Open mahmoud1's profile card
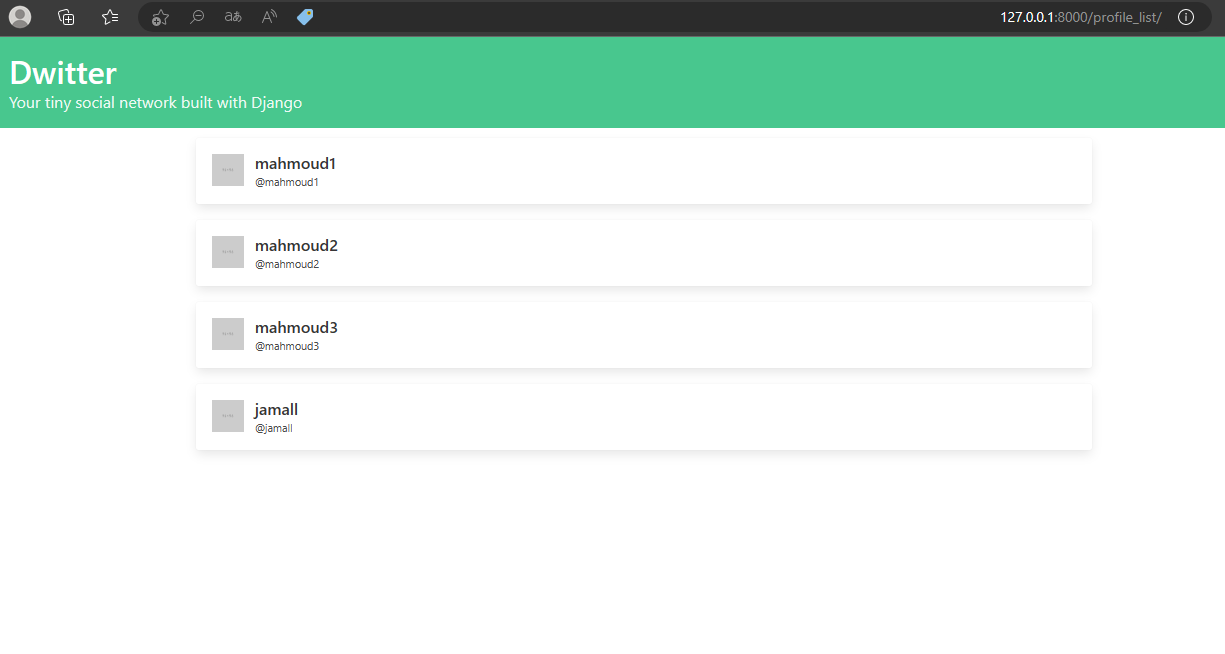The width and height of the screenshot is (1225, 654). (x=644, y=171)
